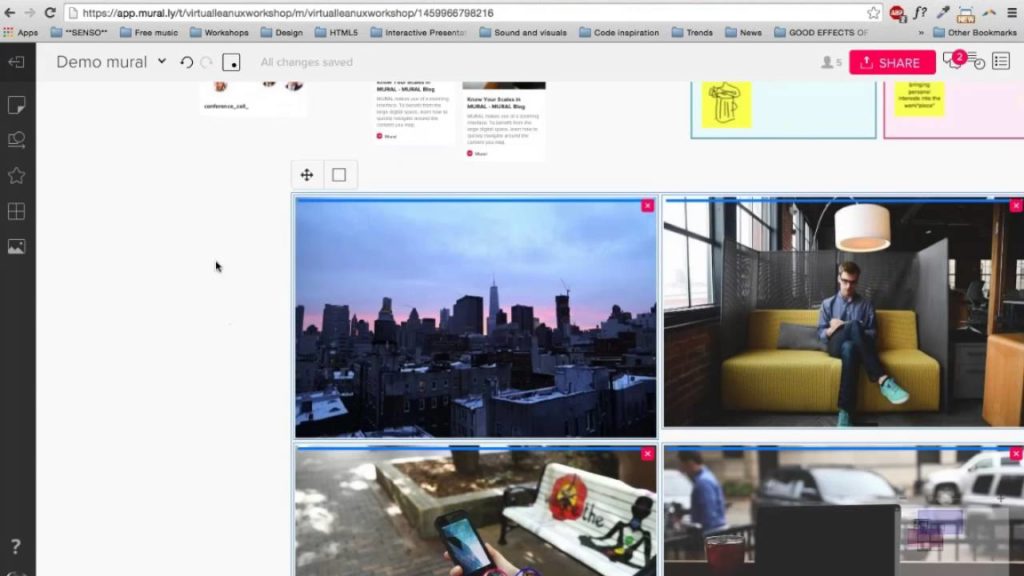Open the frameworks grid tool

point(16,212)
